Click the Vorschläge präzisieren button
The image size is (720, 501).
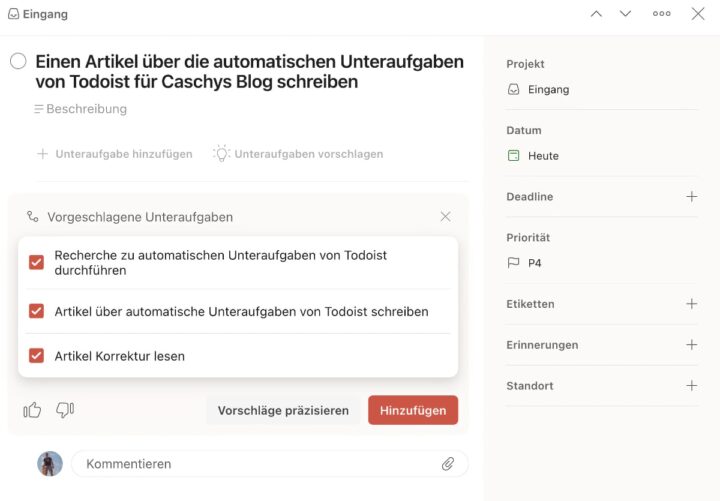283,410
